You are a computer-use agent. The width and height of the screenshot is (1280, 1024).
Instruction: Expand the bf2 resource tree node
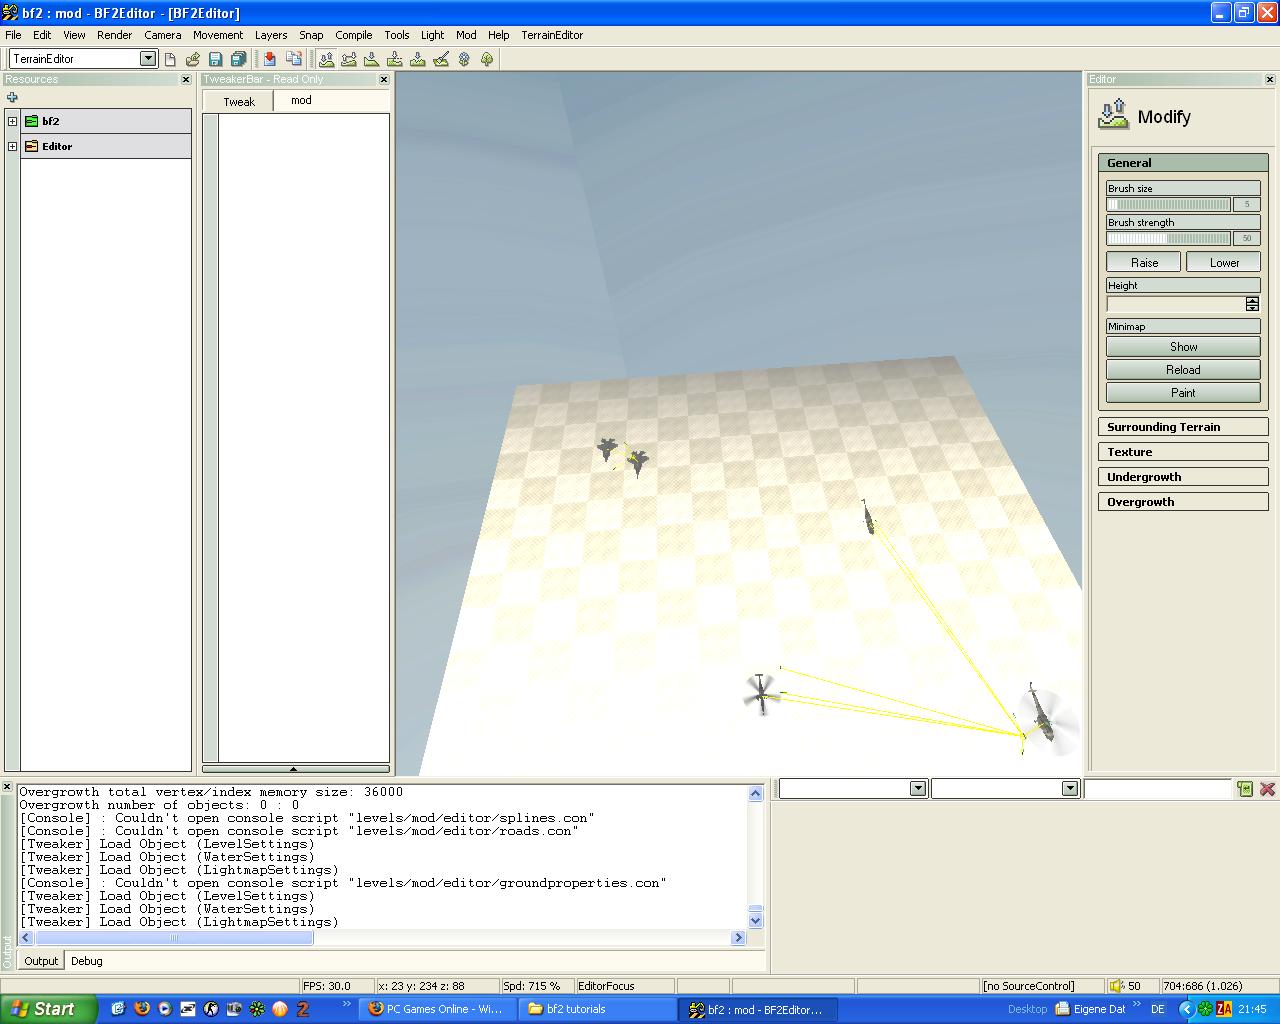click(12, 121)
